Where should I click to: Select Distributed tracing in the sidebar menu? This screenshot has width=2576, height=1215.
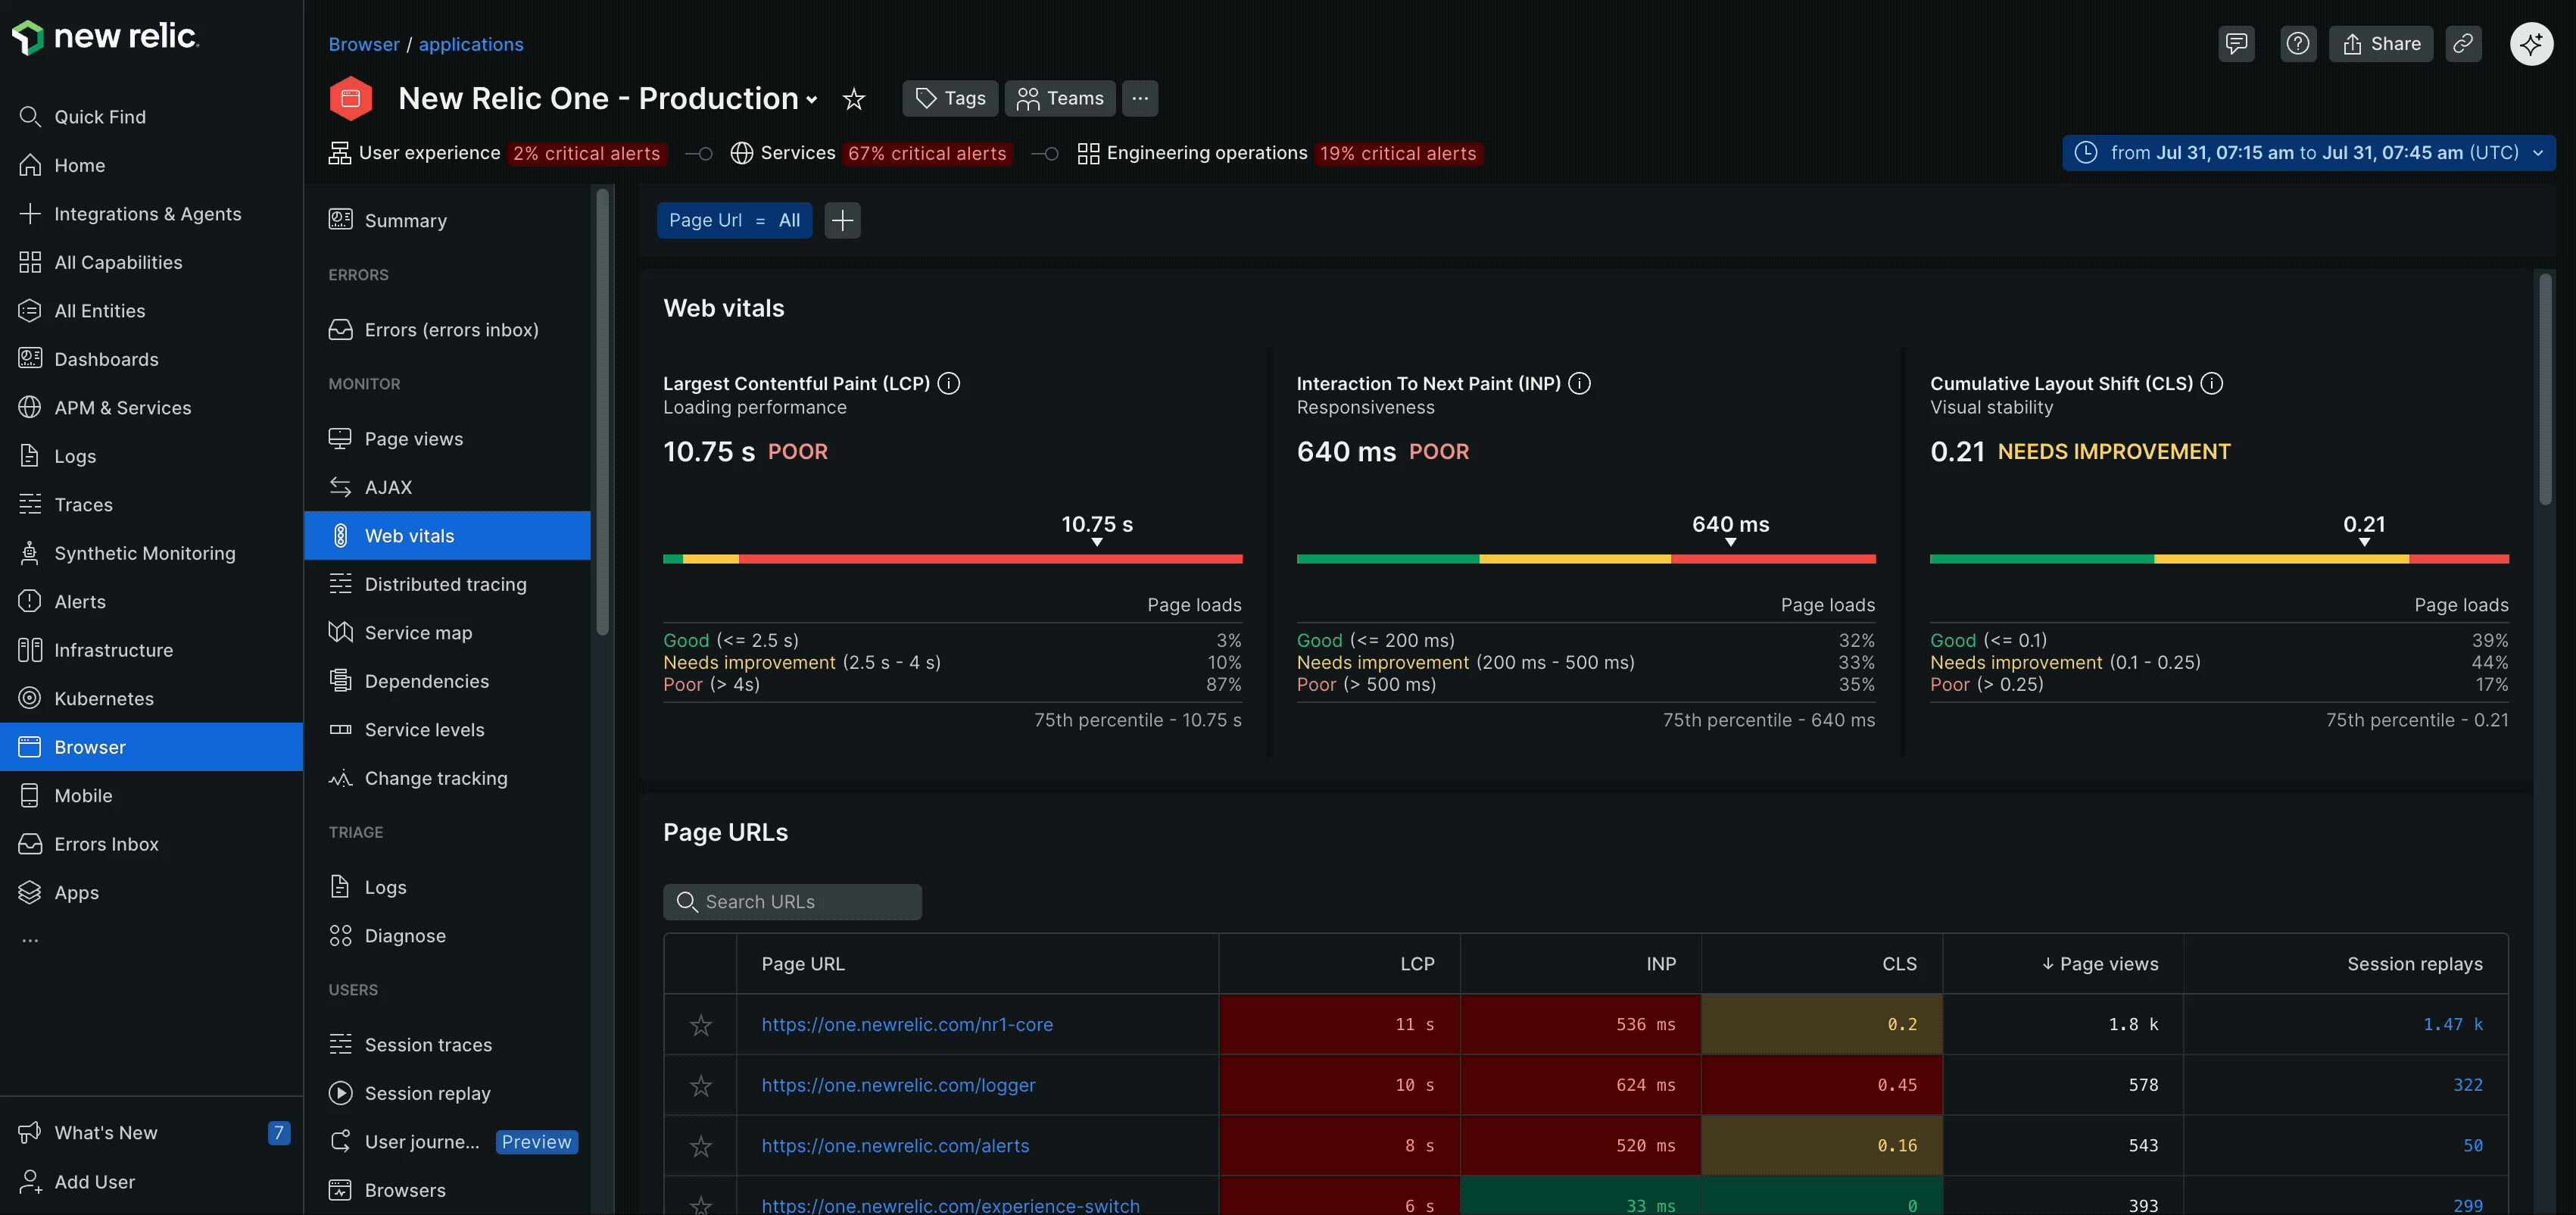[x=445, y=585]
